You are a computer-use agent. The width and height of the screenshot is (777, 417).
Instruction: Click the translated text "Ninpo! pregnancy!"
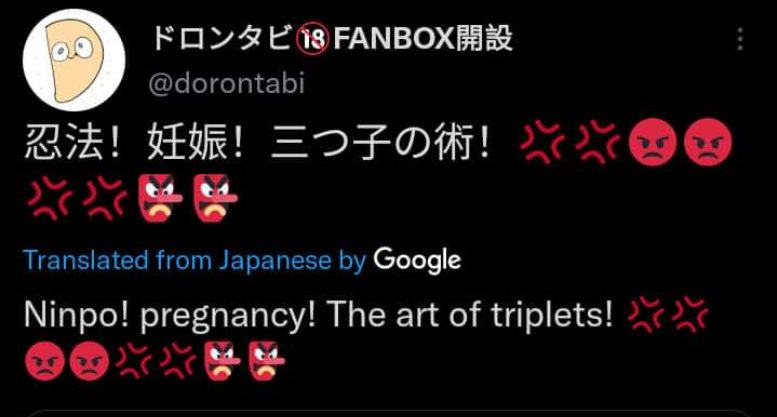tap(169, 315)
